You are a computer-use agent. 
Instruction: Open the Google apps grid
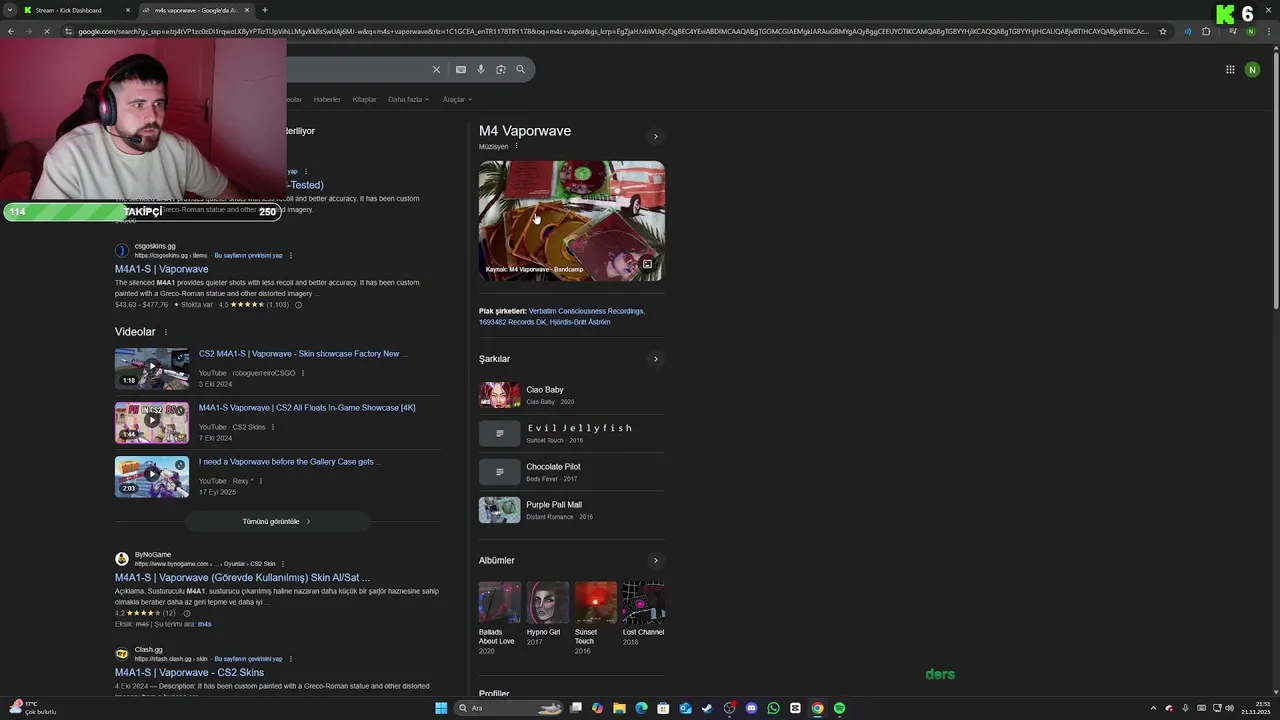point(1230,69)
